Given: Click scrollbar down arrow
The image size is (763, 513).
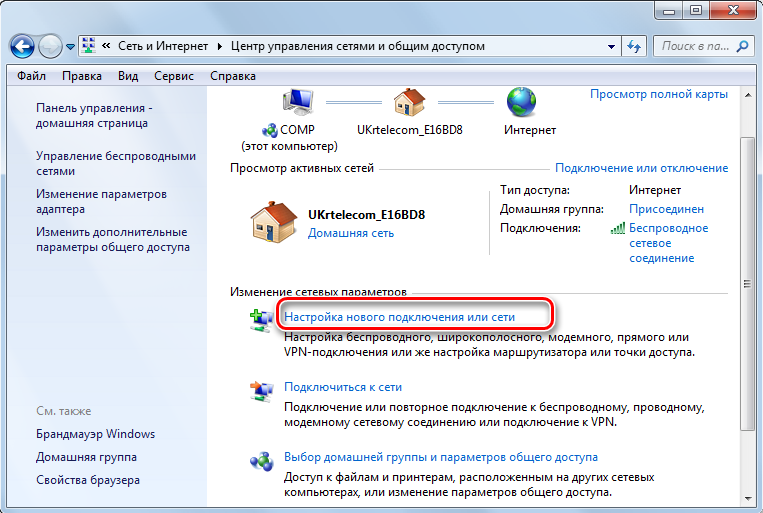Looking at the screenshot, I should 747,498.
